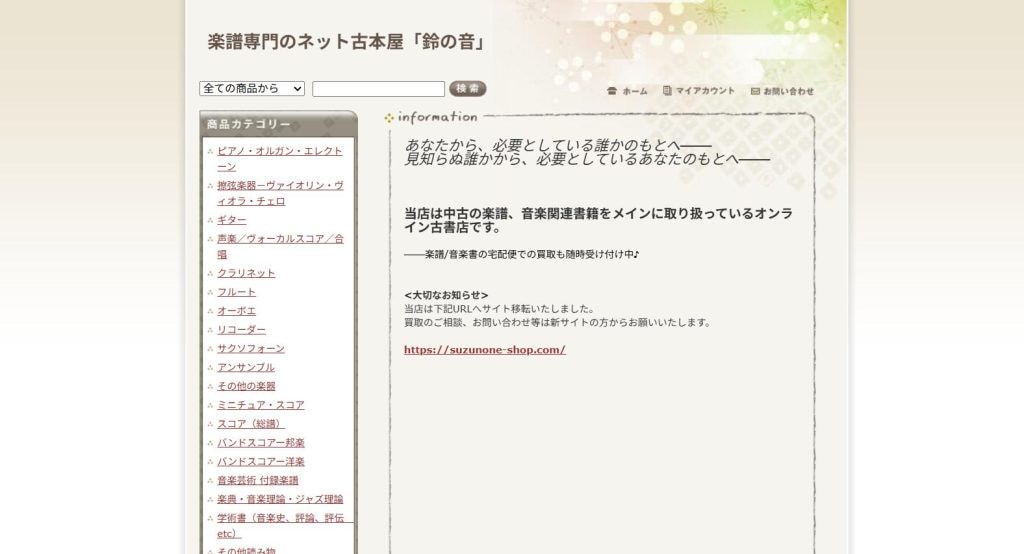Open the アンサンブル category
The width and height of the screenshot is (1024, 554).
(246, 368)
